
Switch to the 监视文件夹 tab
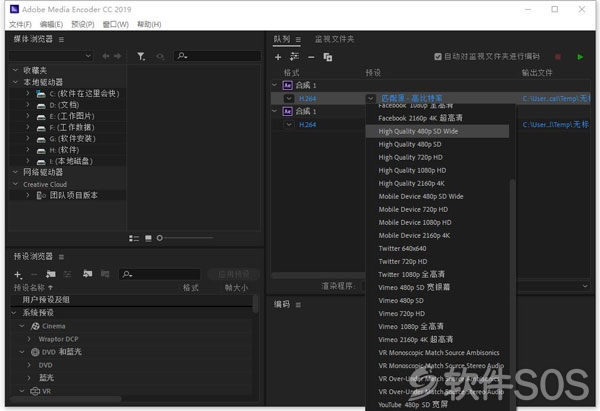click(334, 39)
